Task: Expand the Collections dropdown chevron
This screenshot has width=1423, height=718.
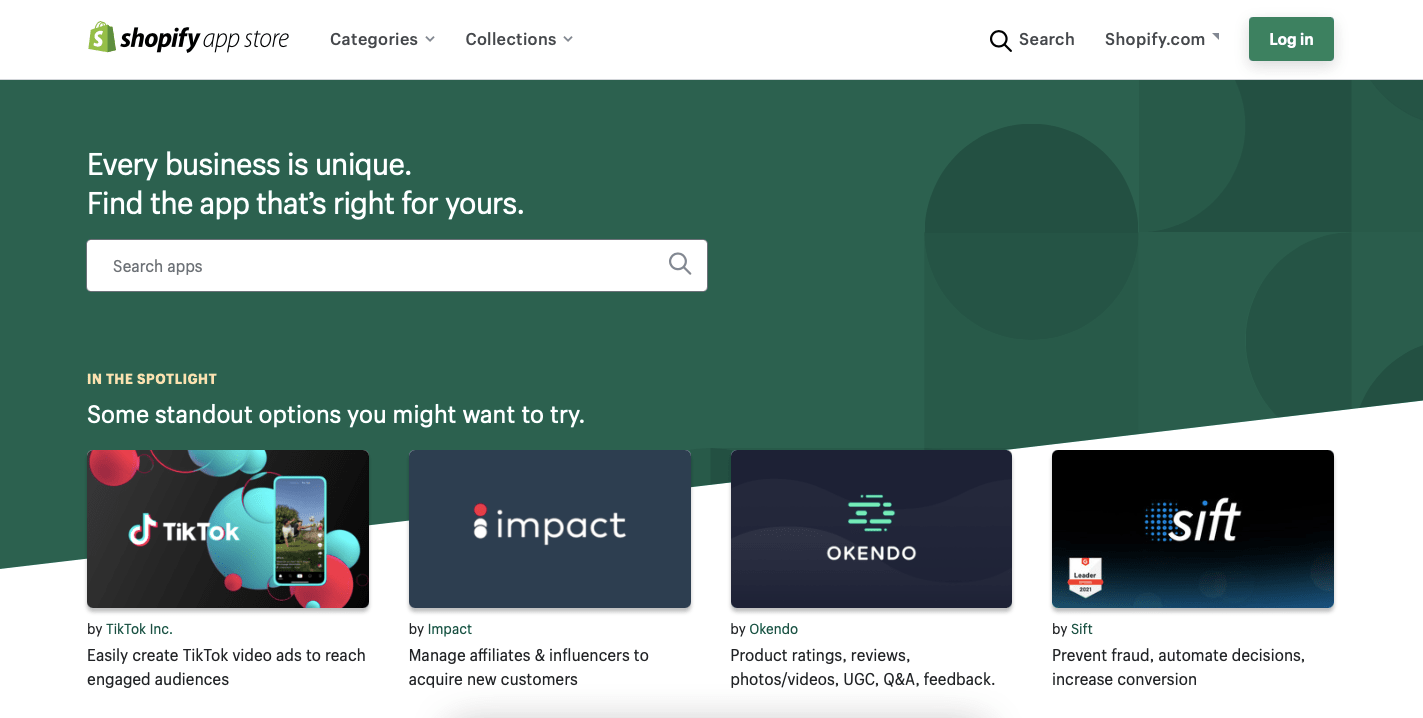Action: [x=568, y=39]
